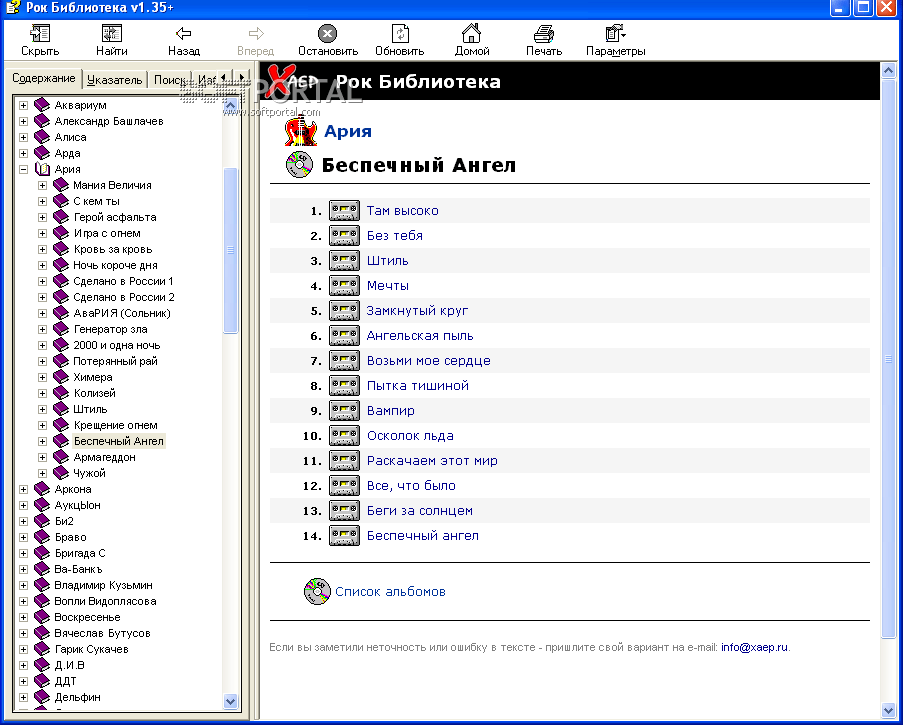This screenshot has height=725, width=903.
Task: Select Беспечный Ангел in the tree
Action: (119, 441)
